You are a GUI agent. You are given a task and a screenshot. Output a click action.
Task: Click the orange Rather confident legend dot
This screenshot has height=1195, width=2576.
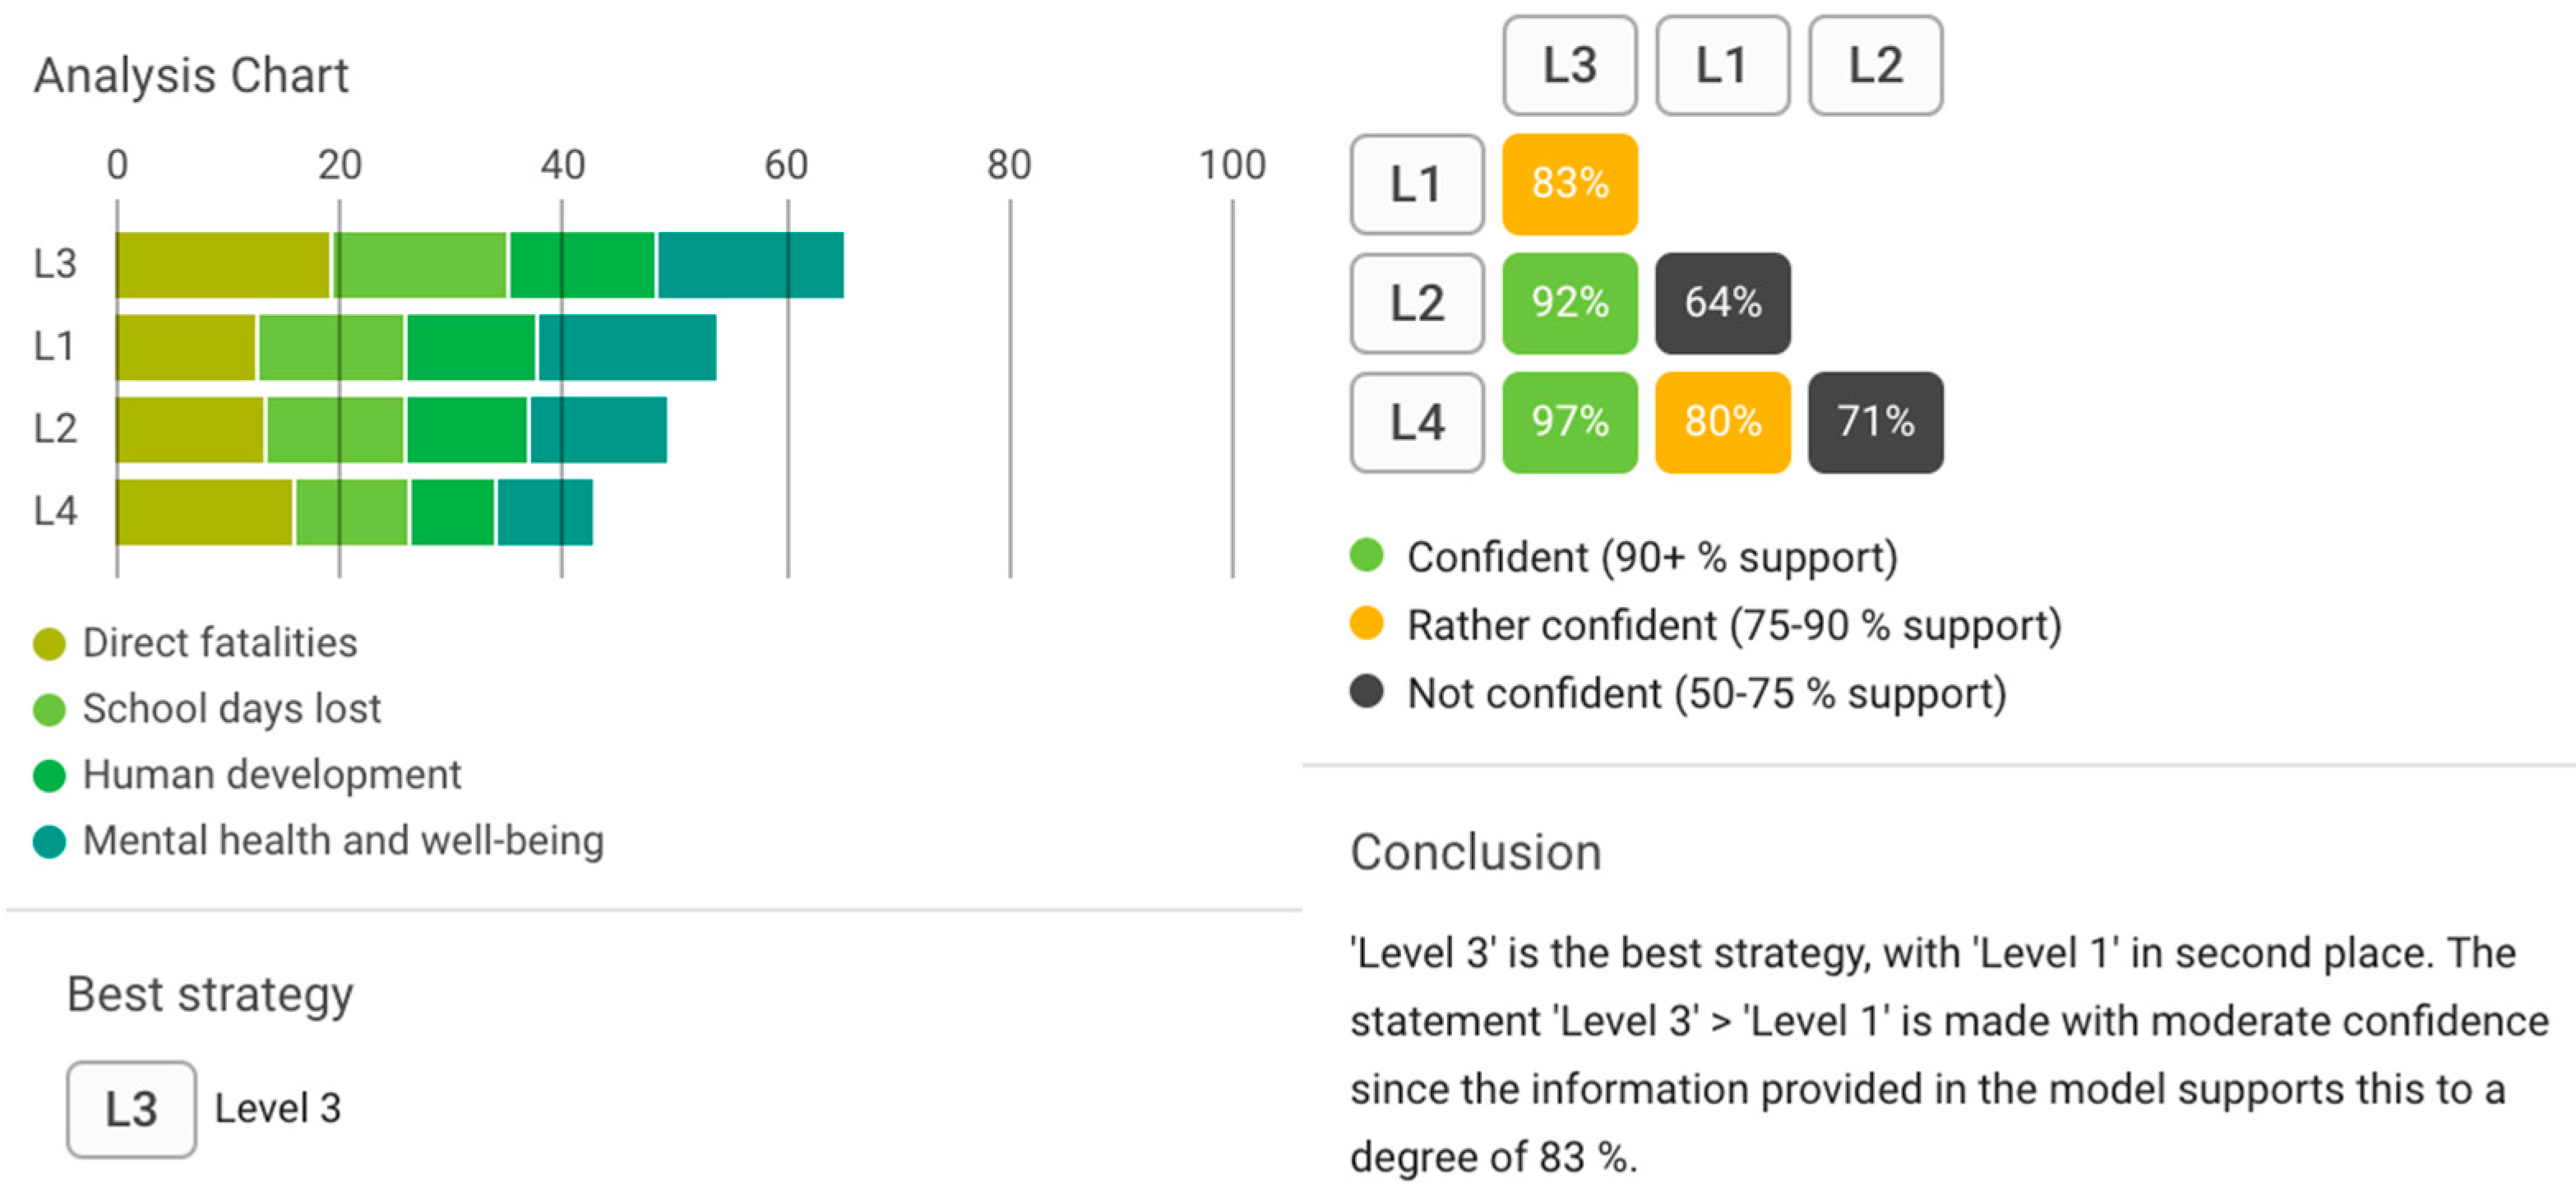coord(1366,623)
